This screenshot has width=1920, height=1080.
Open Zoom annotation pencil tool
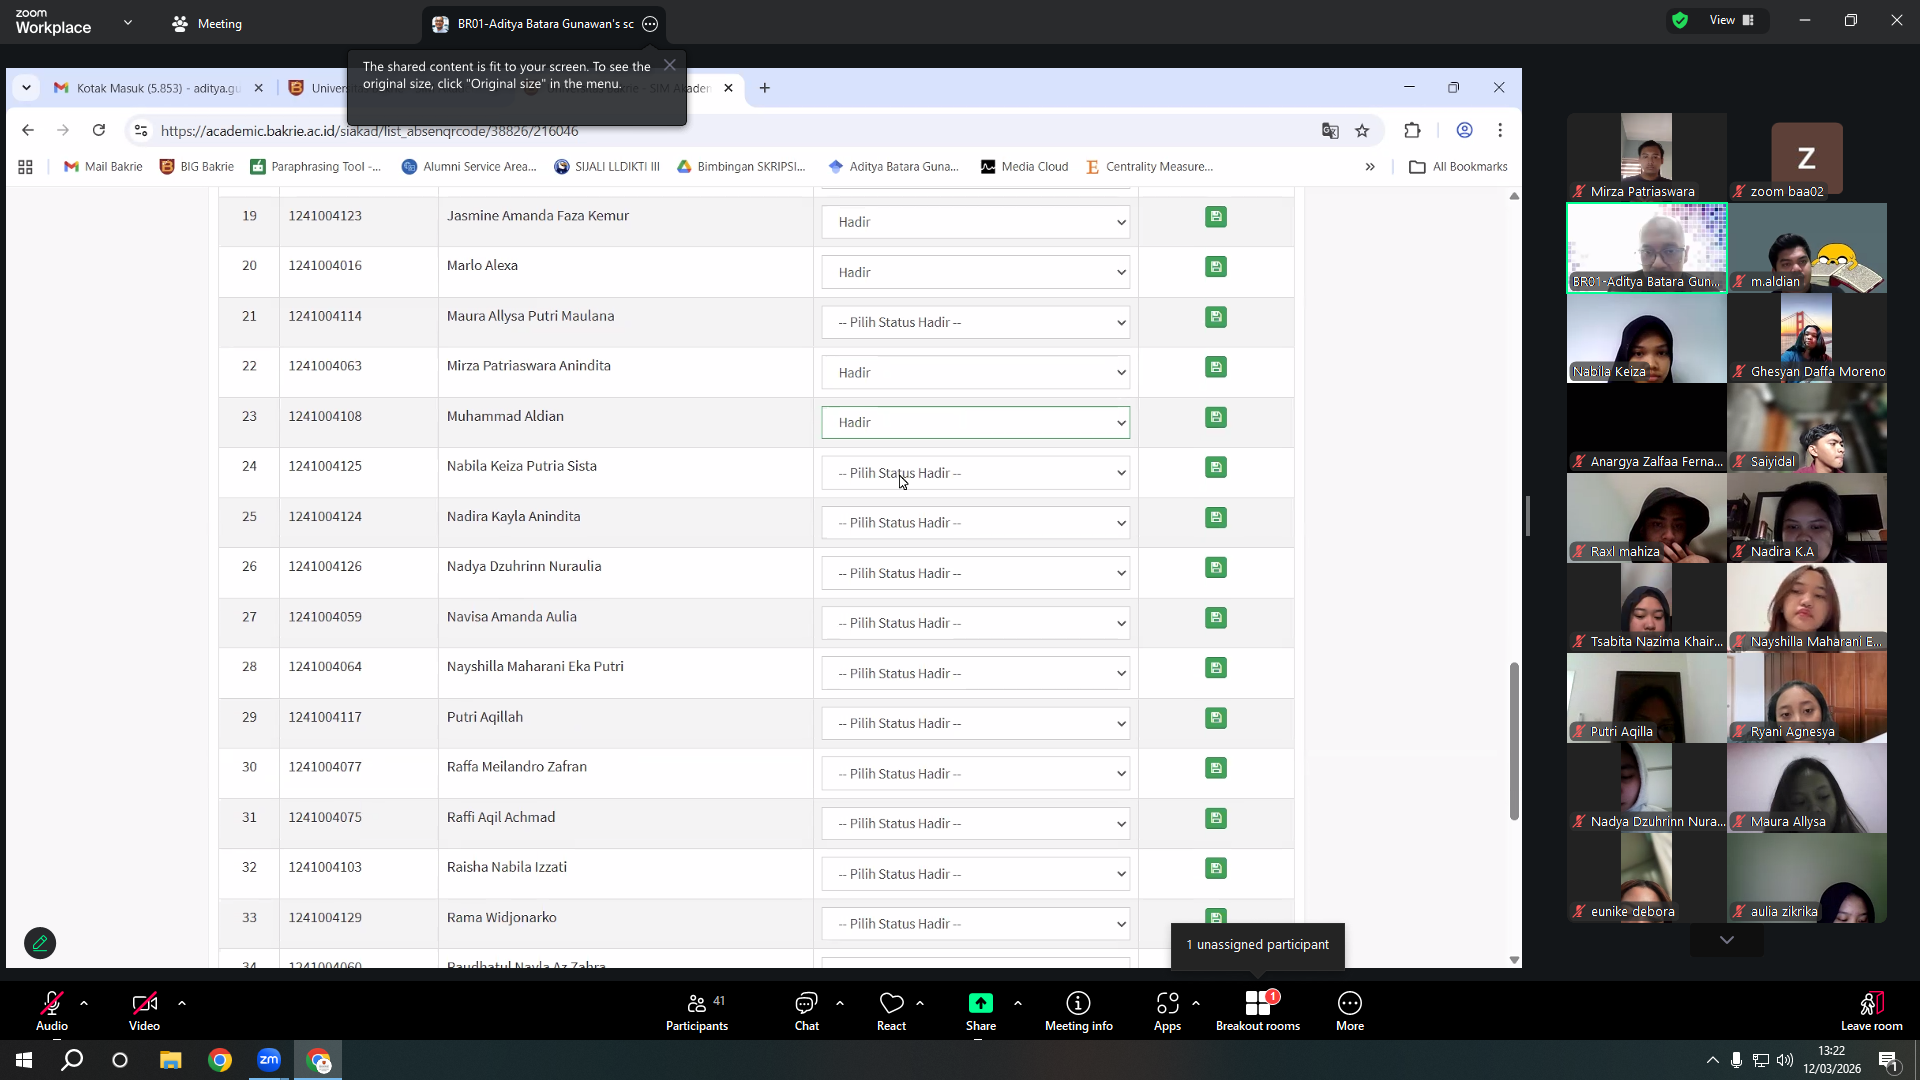pos(40,943)
